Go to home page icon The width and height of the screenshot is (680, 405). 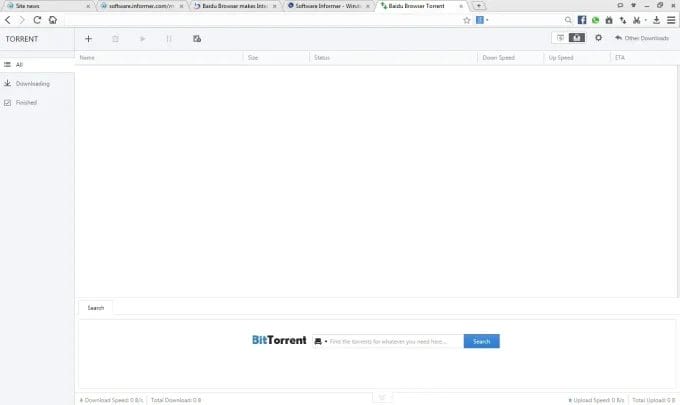point(52,19)
